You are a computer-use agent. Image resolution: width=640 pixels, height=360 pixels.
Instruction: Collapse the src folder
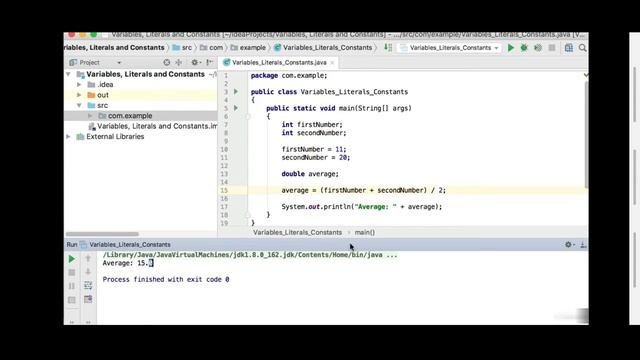pos(79,105)
